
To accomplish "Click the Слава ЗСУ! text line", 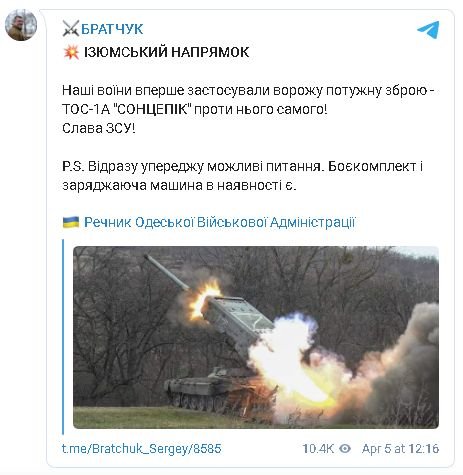I will click(x=99, y=128).
